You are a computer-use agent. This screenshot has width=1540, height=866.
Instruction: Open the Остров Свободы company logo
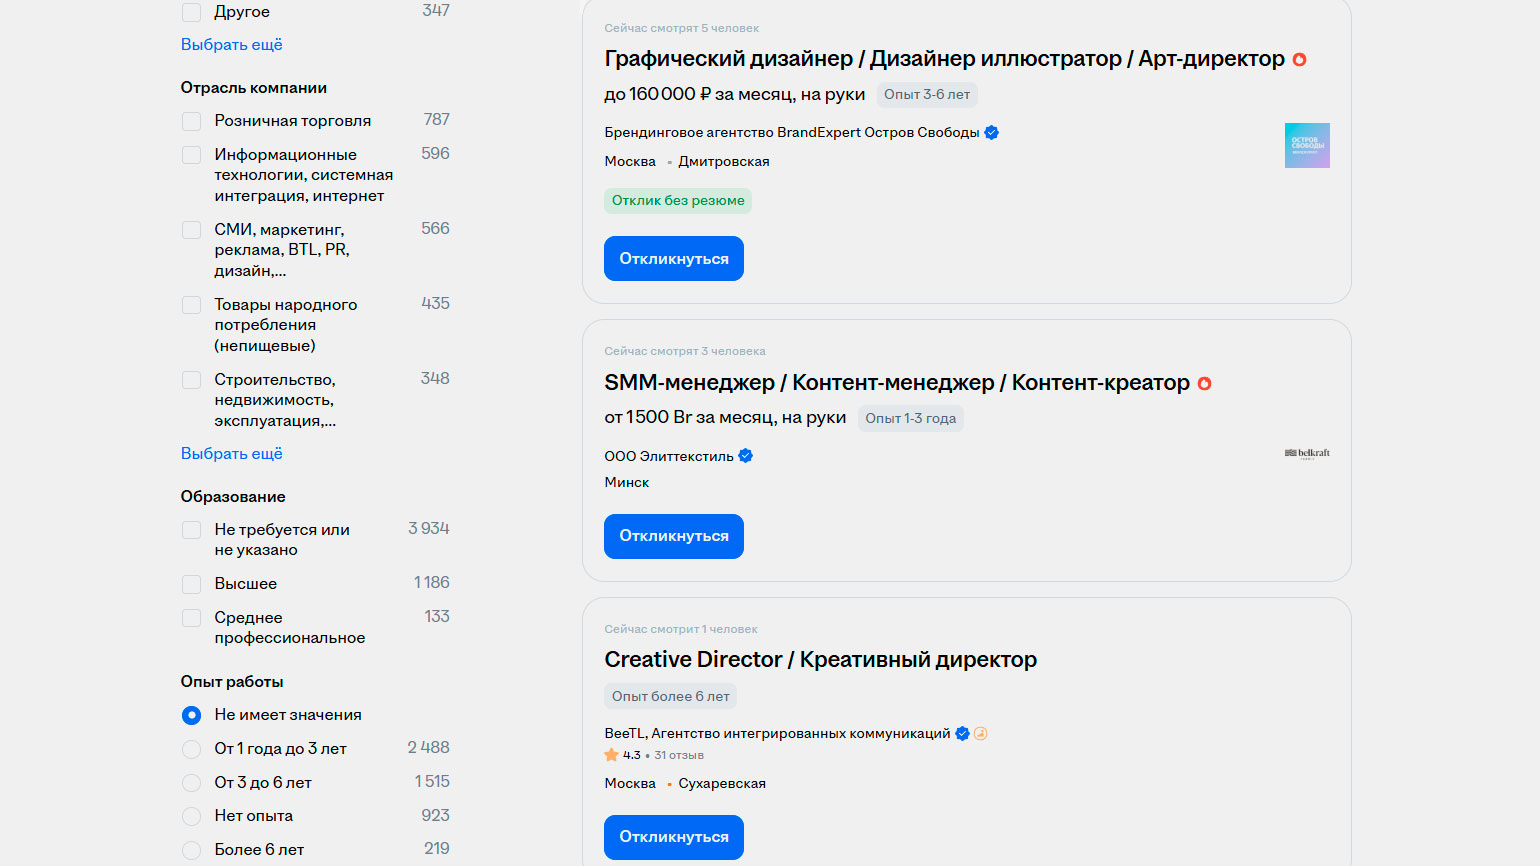tap(1306, 145)
